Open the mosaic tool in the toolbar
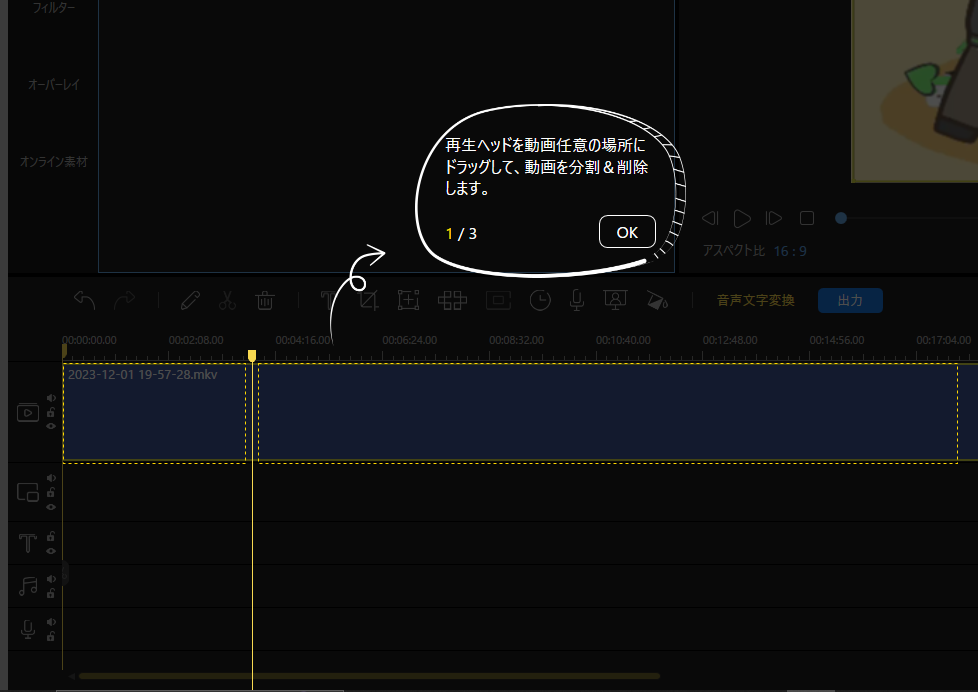The width and height of the screenshot is (978, 692). pyautogui.click(x=452, y=300)
